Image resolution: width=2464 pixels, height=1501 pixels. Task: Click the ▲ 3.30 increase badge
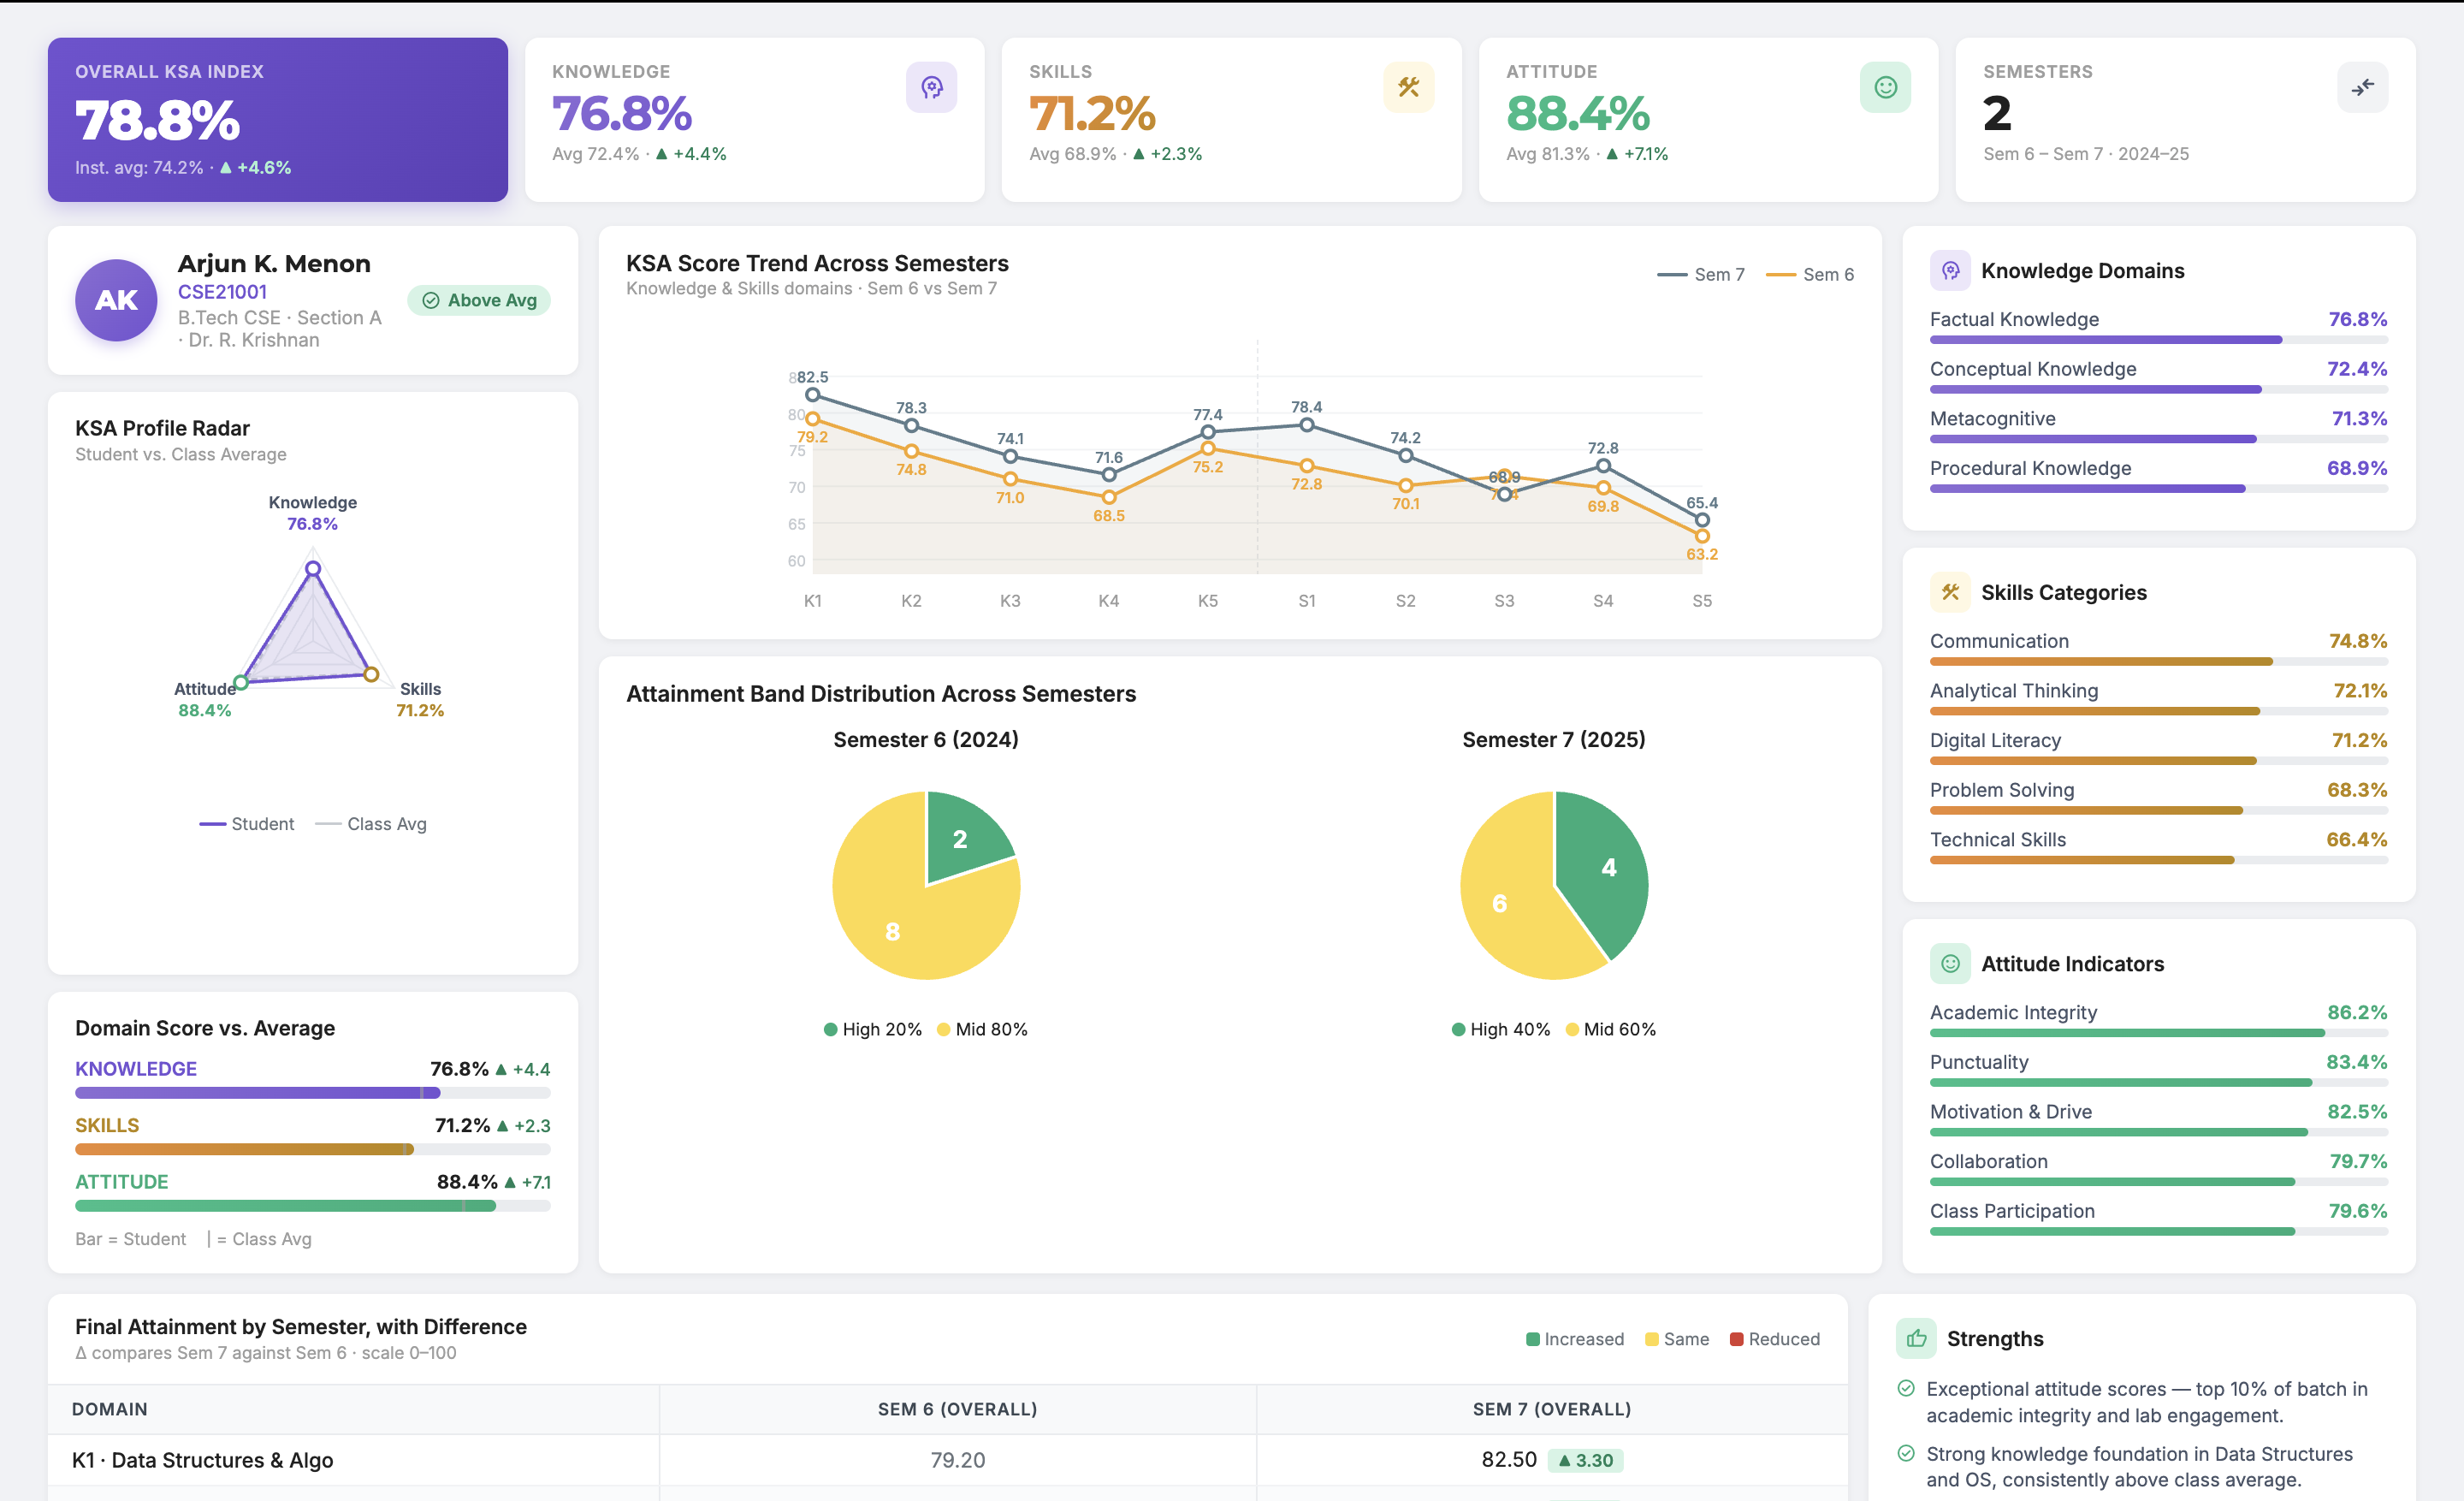pyautogui.click(x=1585, y=1460)
